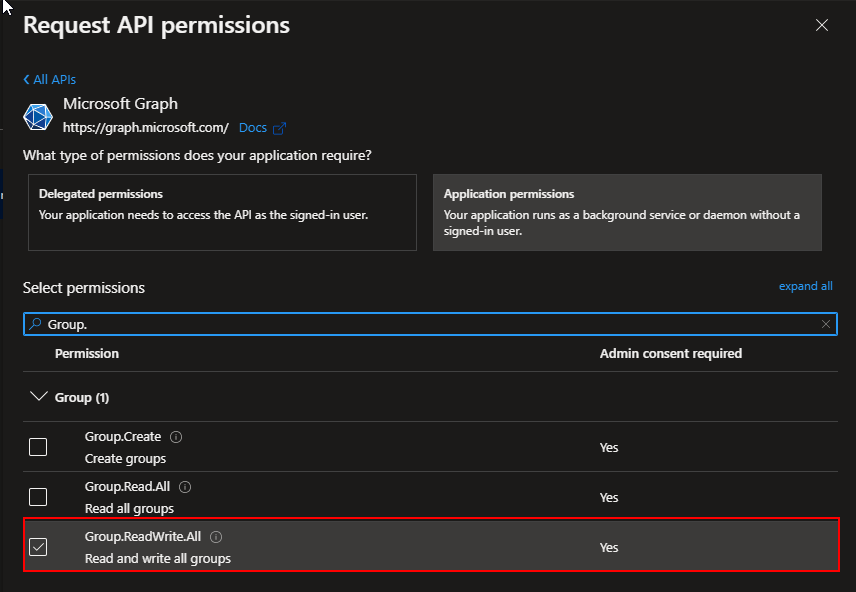Collapse the Group (1) section chevron
Viewport: 856px width, 592px height.
(39, 397)
